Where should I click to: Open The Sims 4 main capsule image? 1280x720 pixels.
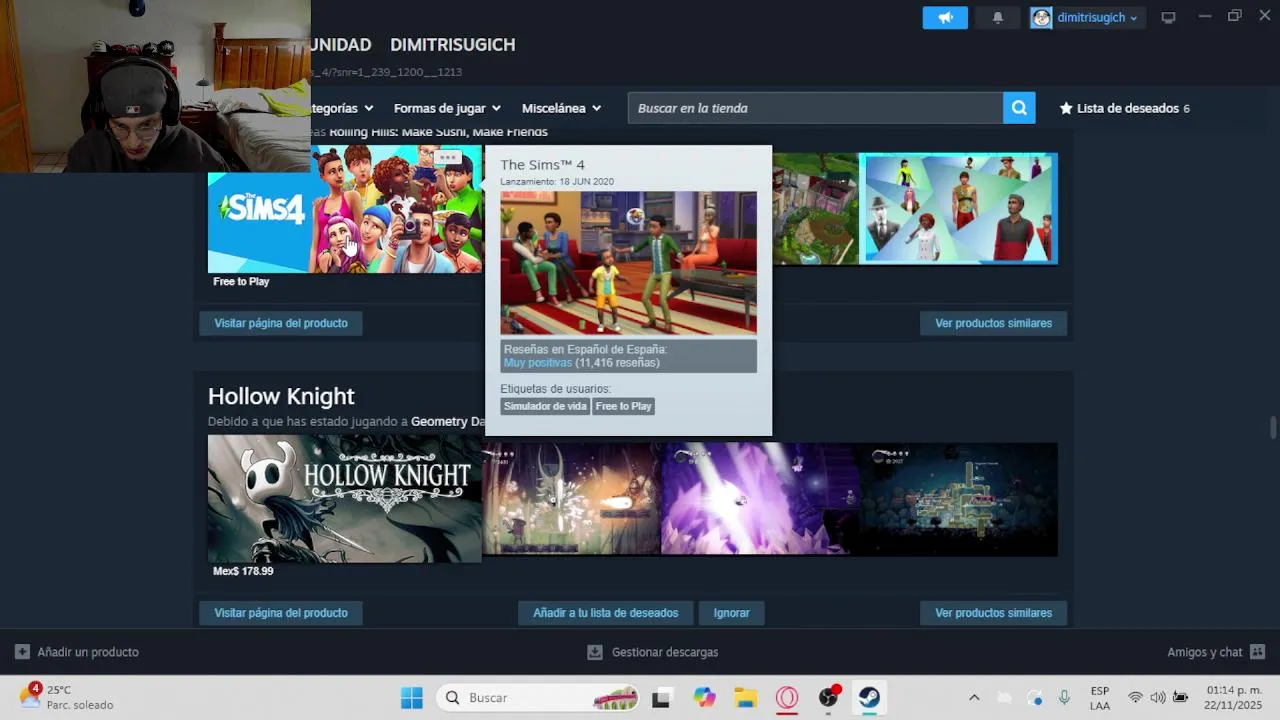pyautogui.click(x=345, y=209)
